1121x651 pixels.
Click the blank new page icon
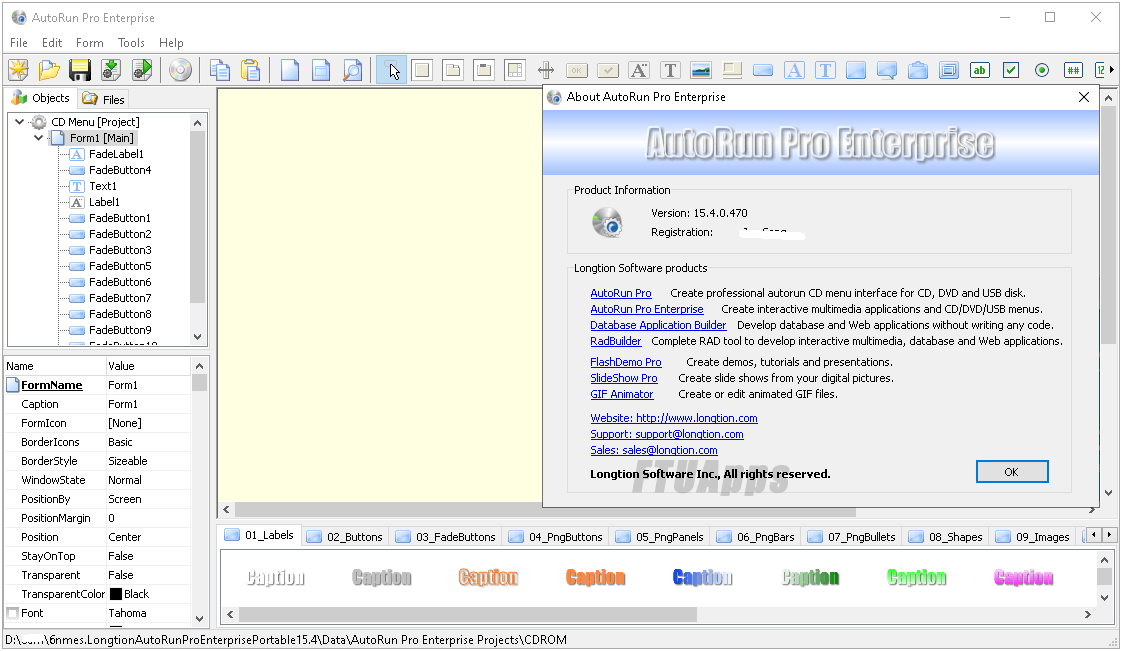[x=290, y=70]
